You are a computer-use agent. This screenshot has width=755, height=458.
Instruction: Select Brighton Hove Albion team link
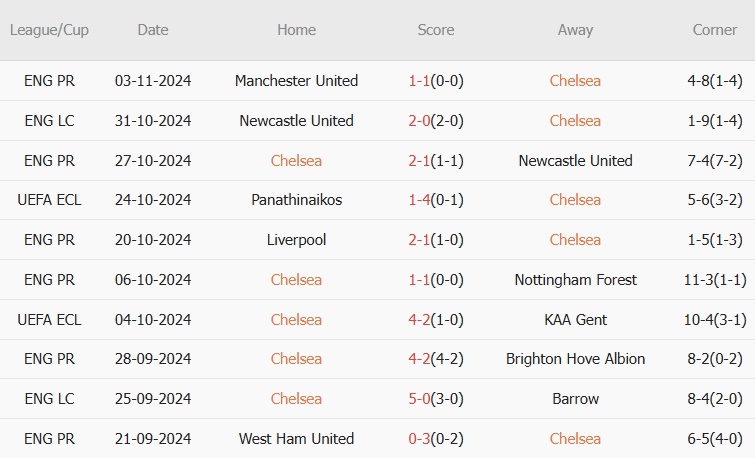pos(575,359)
